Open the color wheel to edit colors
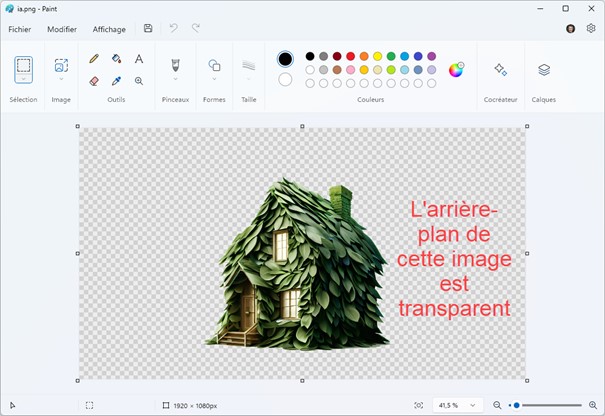605x416 pixels. point(456,70)
